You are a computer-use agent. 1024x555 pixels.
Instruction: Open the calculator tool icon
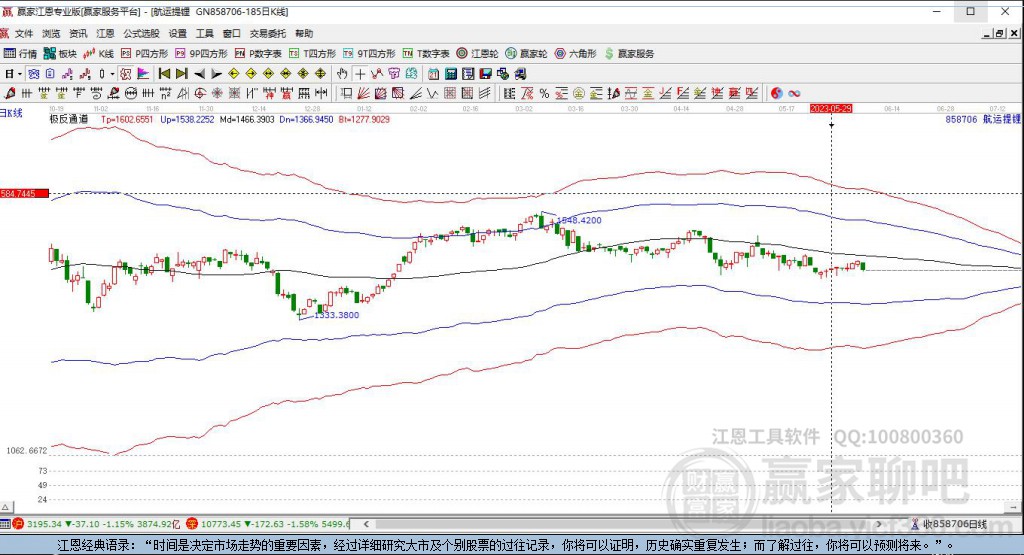(451, 74)
